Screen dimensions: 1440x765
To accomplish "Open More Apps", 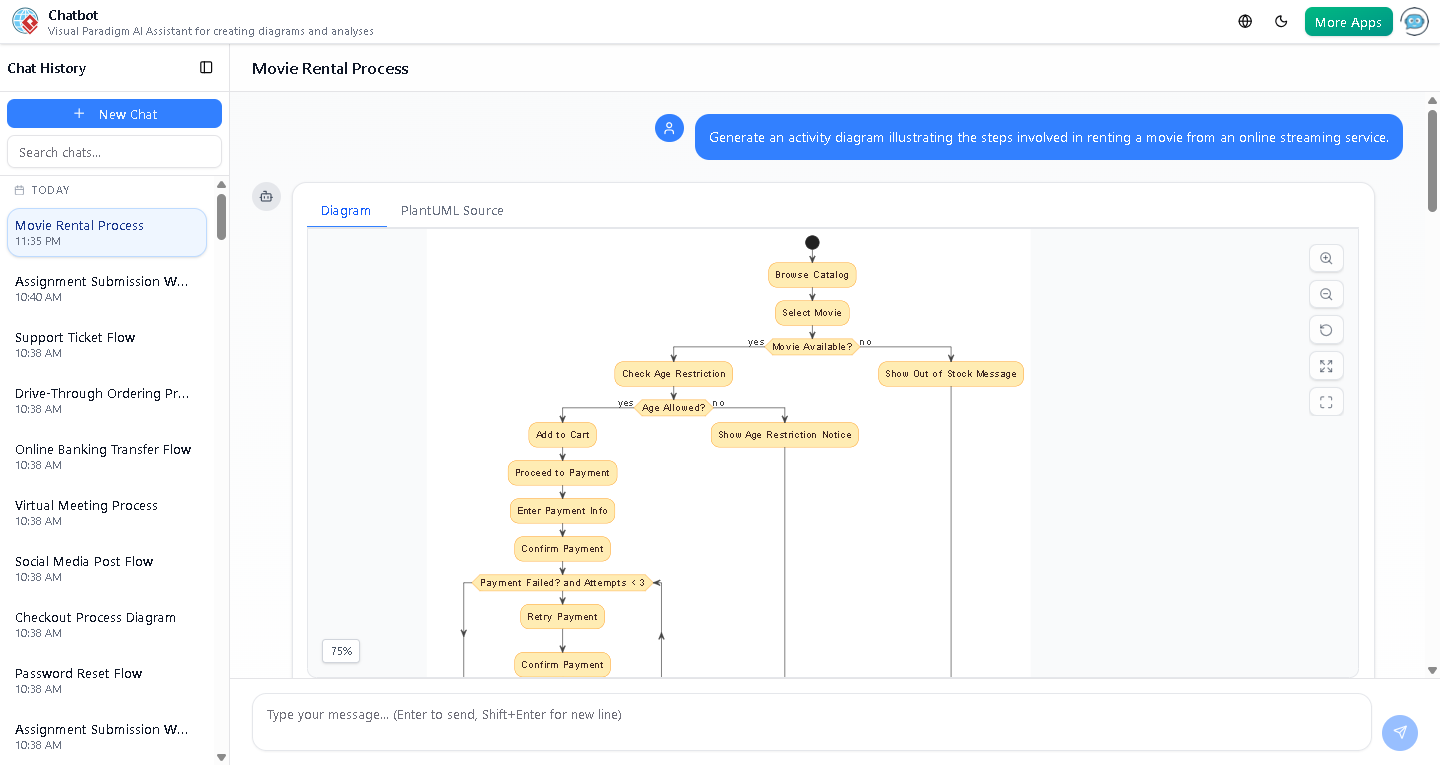I will pyautogui.click(x=1348, y=20).
